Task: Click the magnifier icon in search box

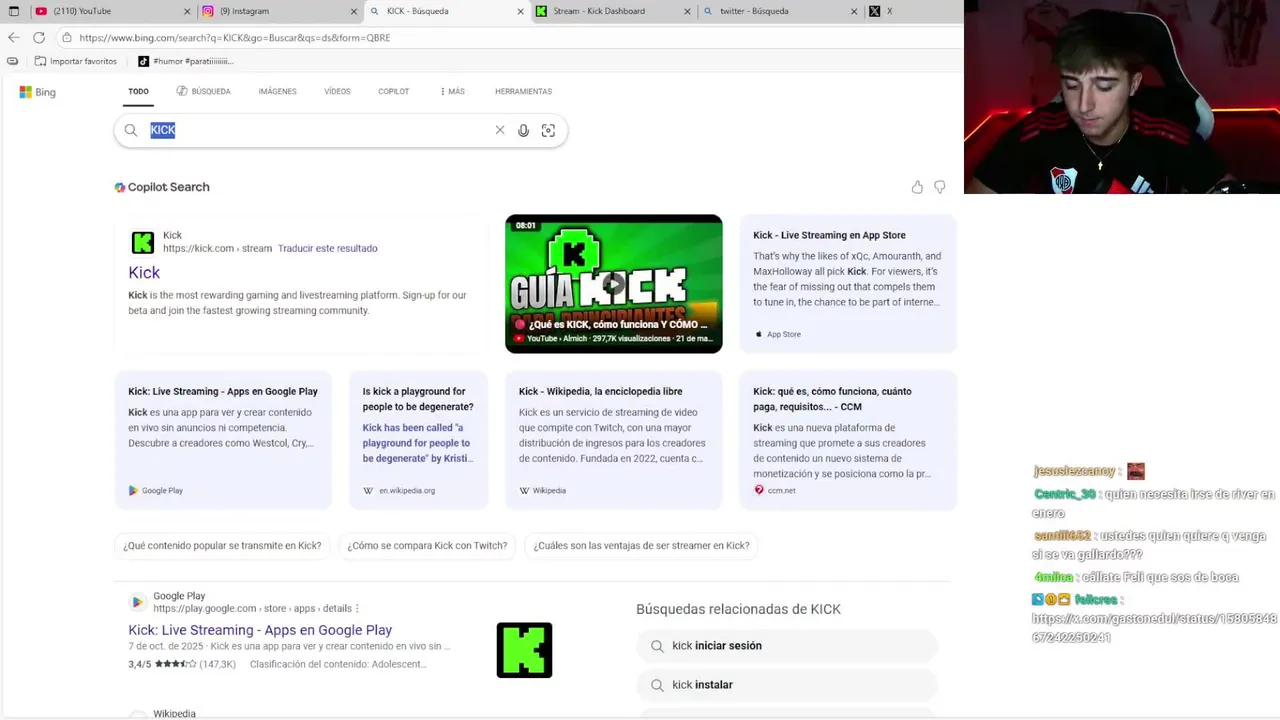Action: [x=131, y=130]
